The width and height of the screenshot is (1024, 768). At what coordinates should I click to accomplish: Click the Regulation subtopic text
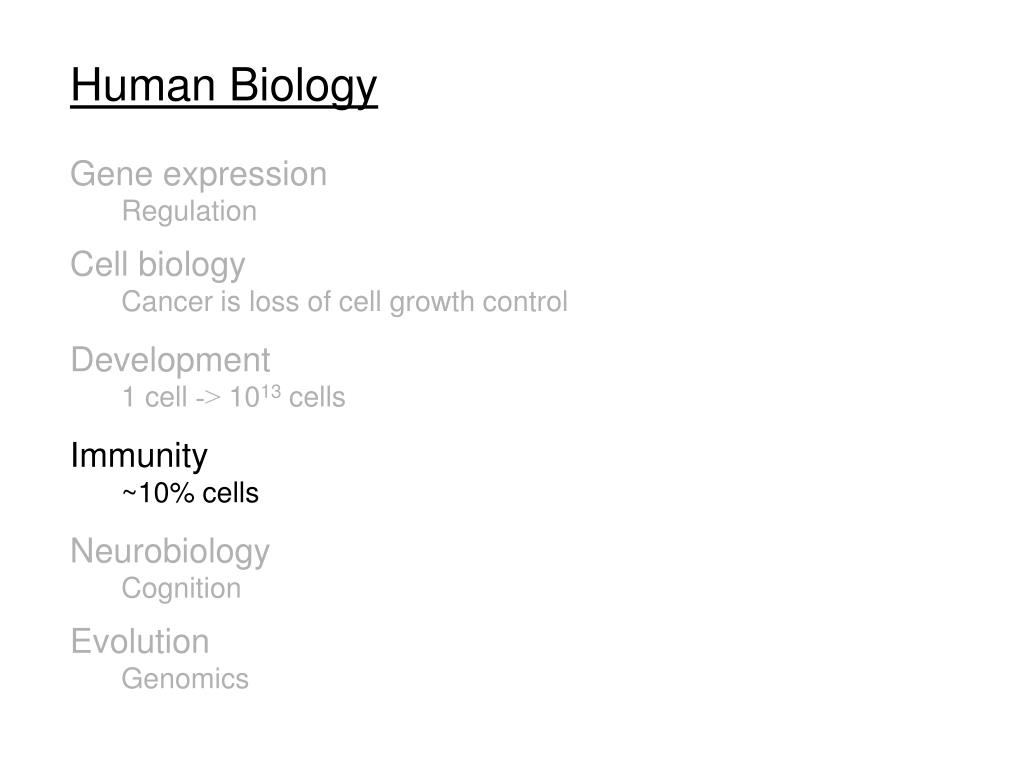pos(189,212)
